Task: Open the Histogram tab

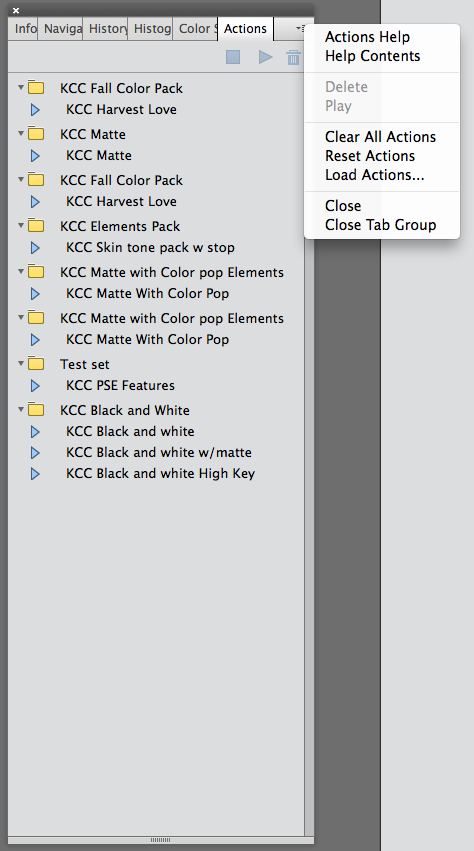Action: tap(151, 29)
